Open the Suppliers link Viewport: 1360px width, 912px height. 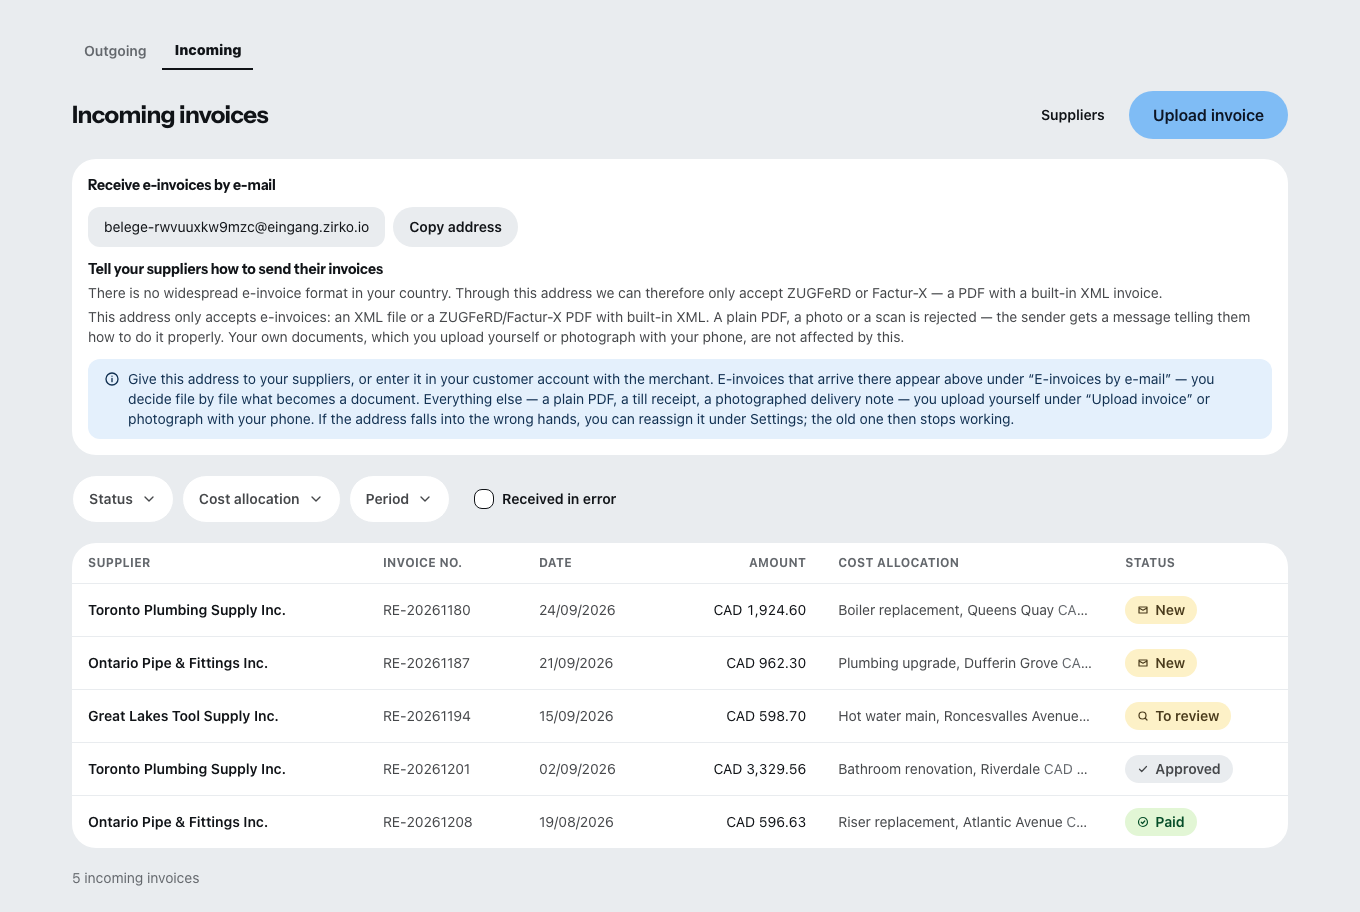(x=1072, y=115)
